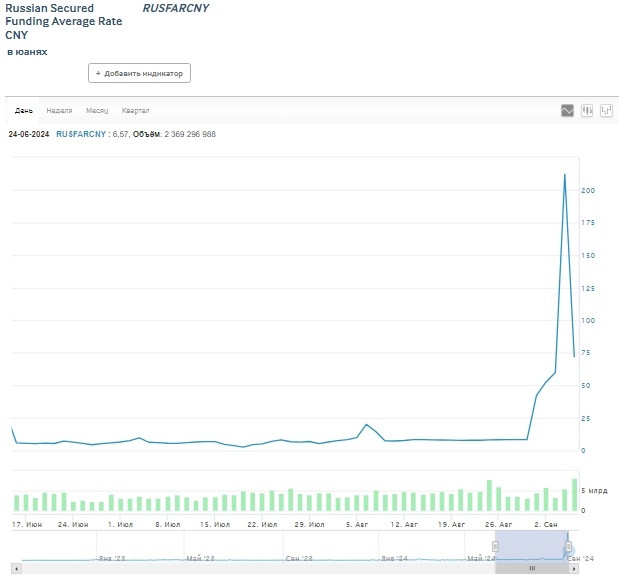Click the scrollbar right arrow

[574, 569]
